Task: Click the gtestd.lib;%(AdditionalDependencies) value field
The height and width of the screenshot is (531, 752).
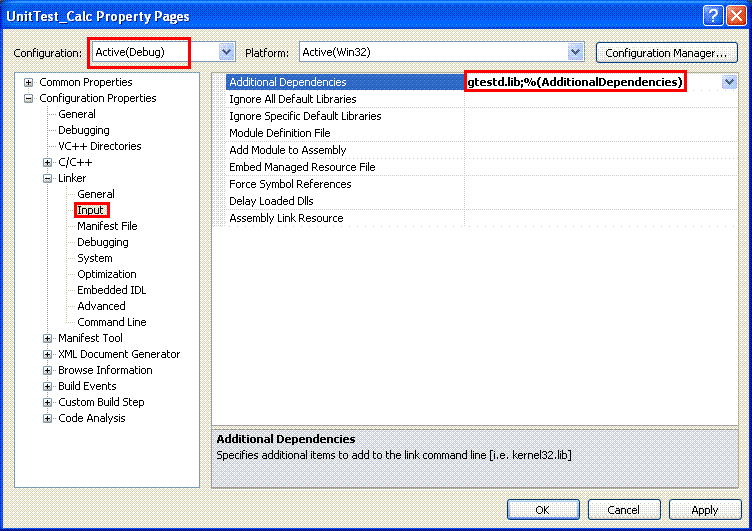Action: 593,82
